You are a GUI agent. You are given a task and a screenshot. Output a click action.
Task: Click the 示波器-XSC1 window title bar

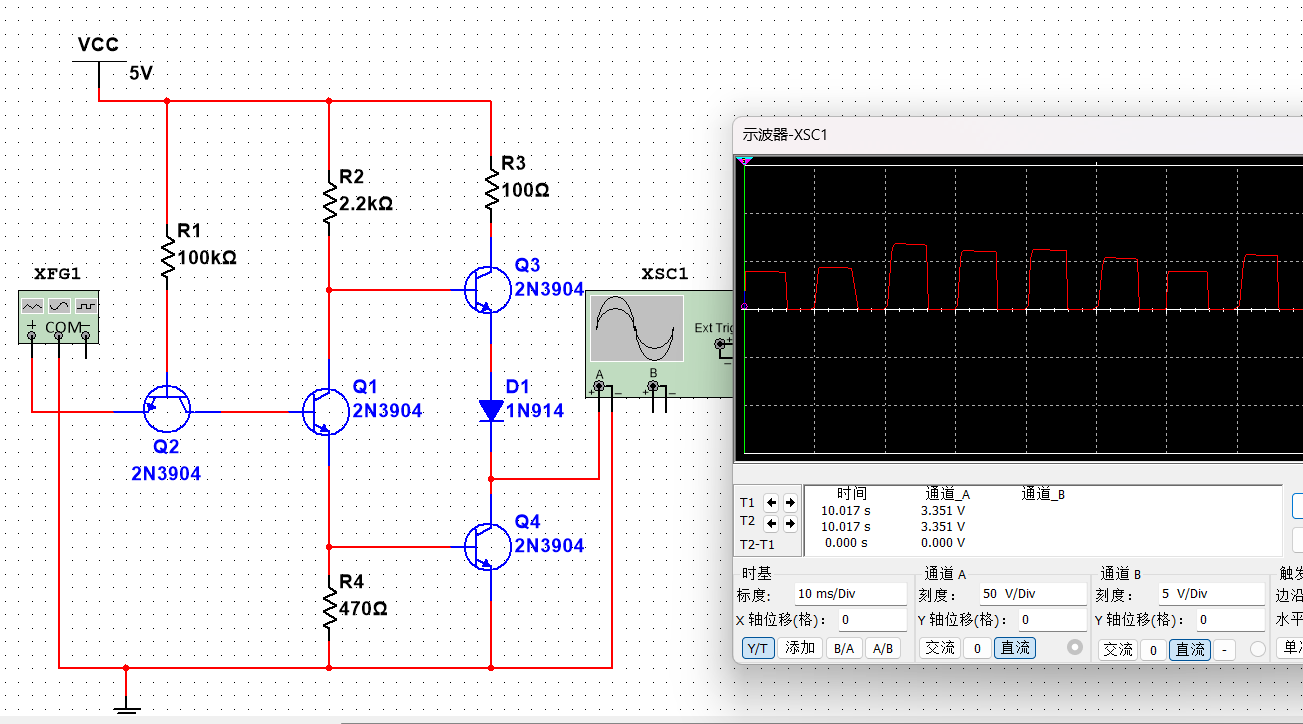pyautogui.click(x=1018, y=134)
